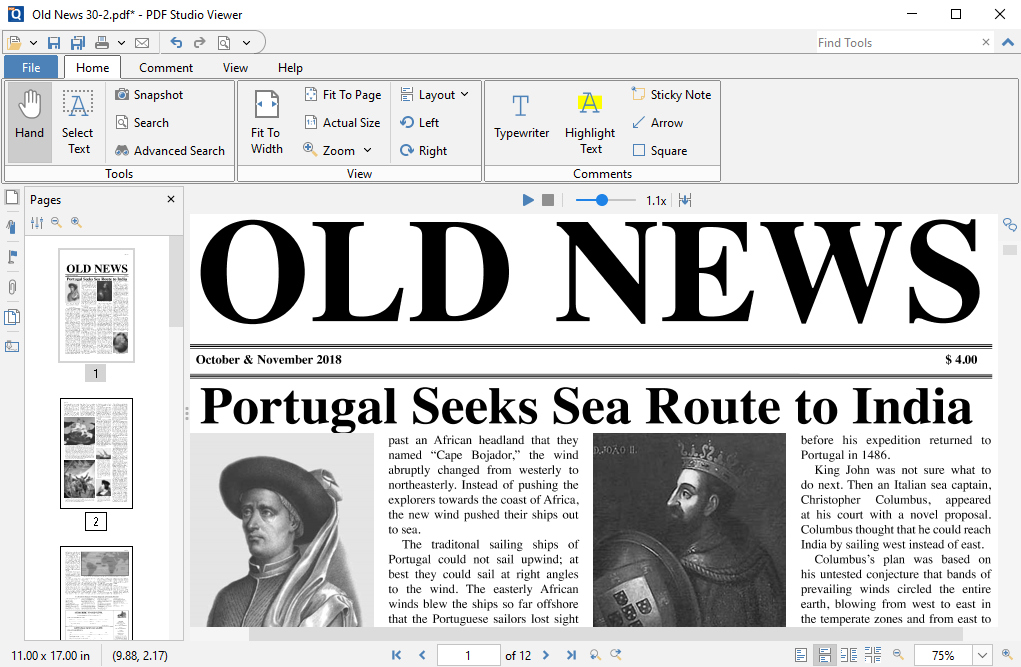Open the 75% zoom level dropdown
Screen dimensions: 1021x667
pos(981,654)
